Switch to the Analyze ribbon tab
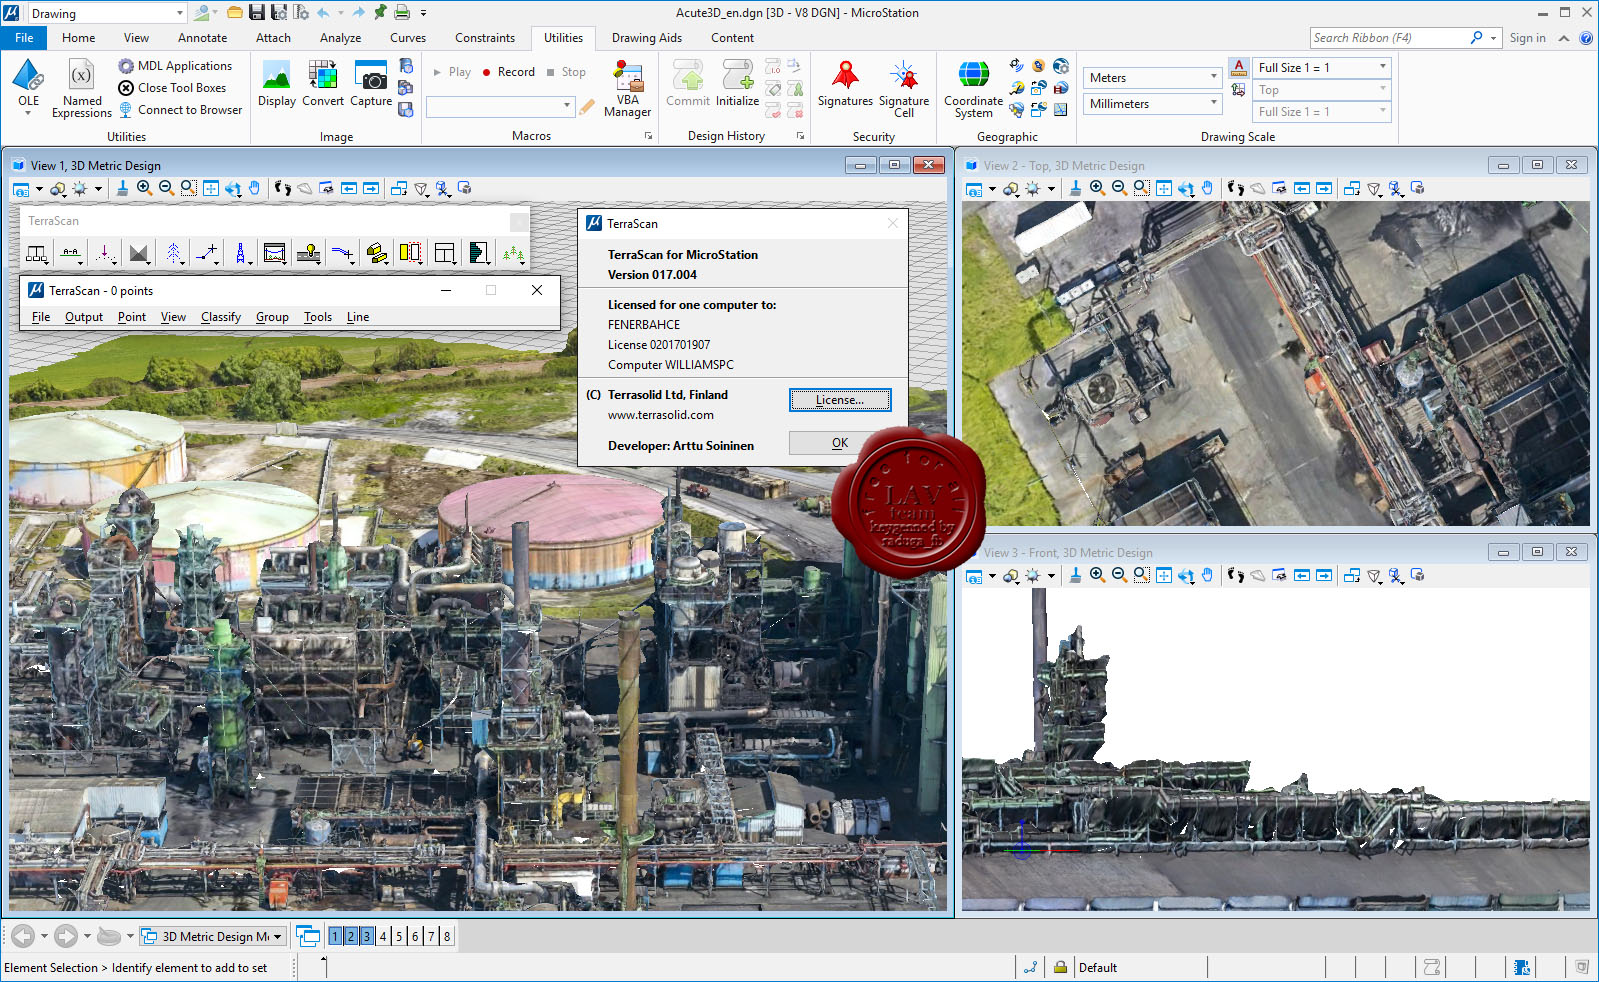1599x982 pixels. pyautogui.click(x=340, y=38)
